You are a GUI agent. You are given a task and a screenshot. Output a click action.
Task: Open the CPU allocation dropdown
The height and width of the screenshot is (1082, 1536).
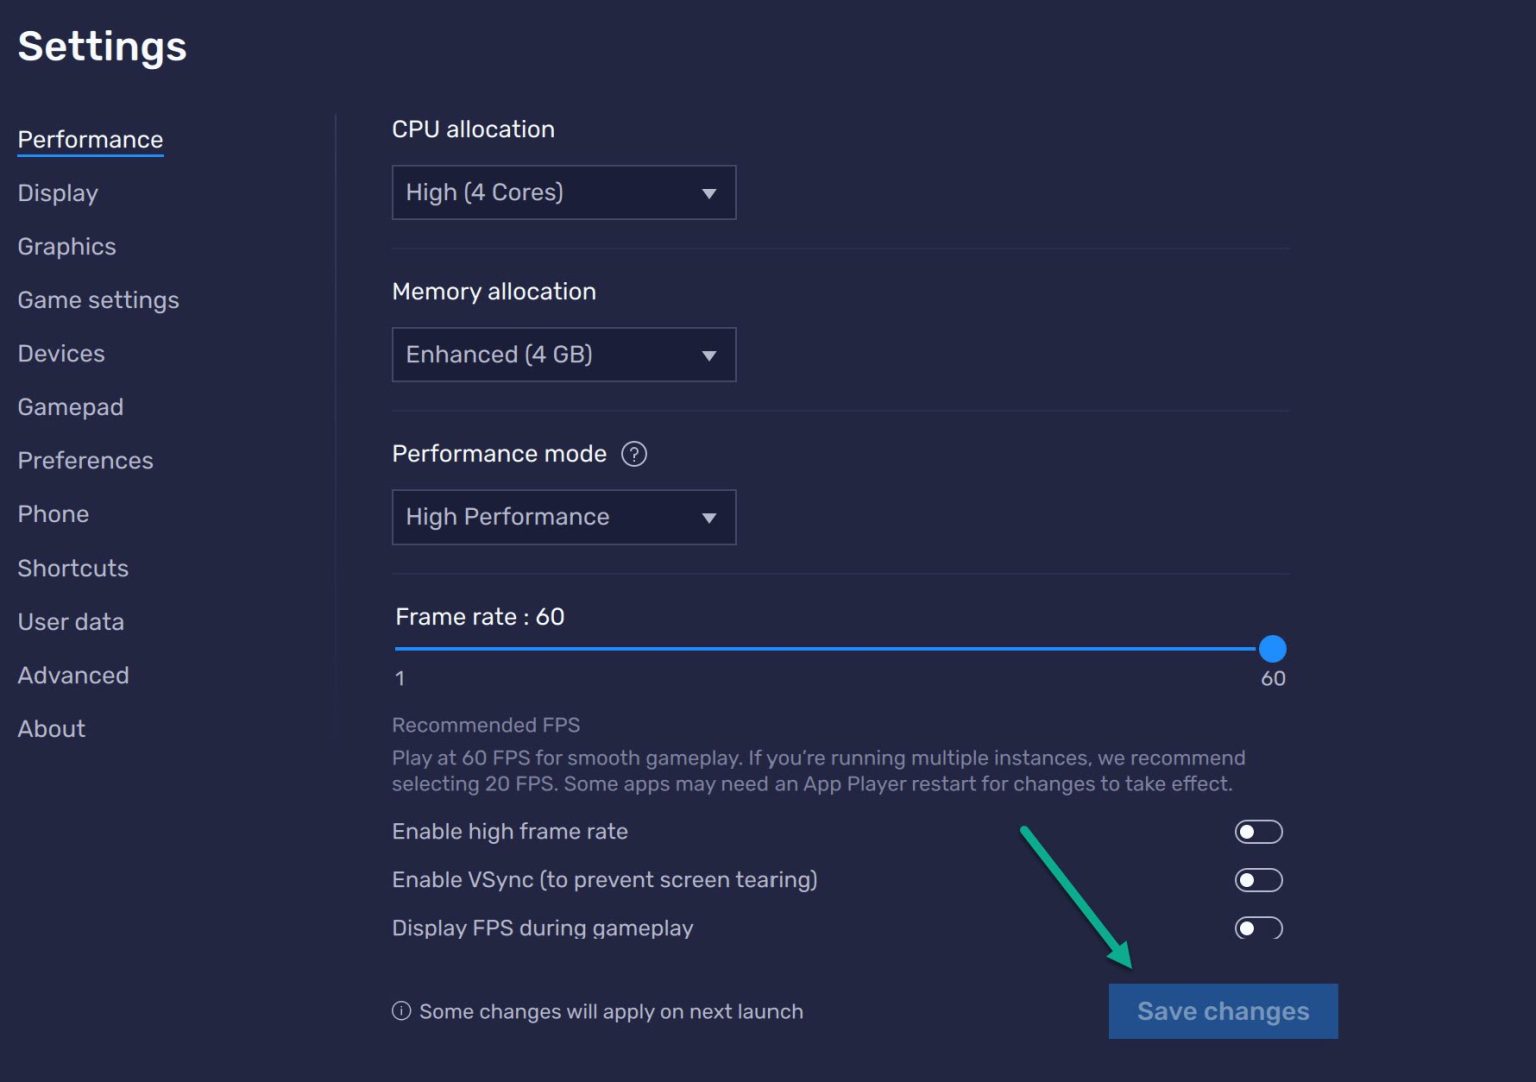click(x=563, y=192)
